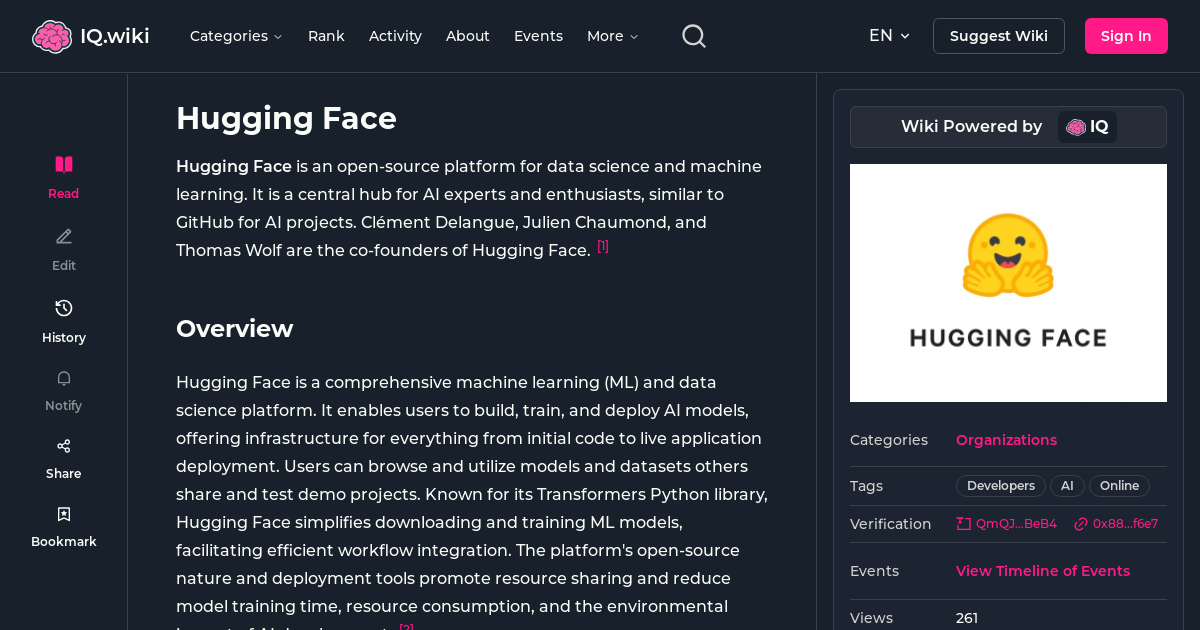Open the History clock icon
The width and height of the screenshot is (1200, 630).
click(x=64, y=308)
